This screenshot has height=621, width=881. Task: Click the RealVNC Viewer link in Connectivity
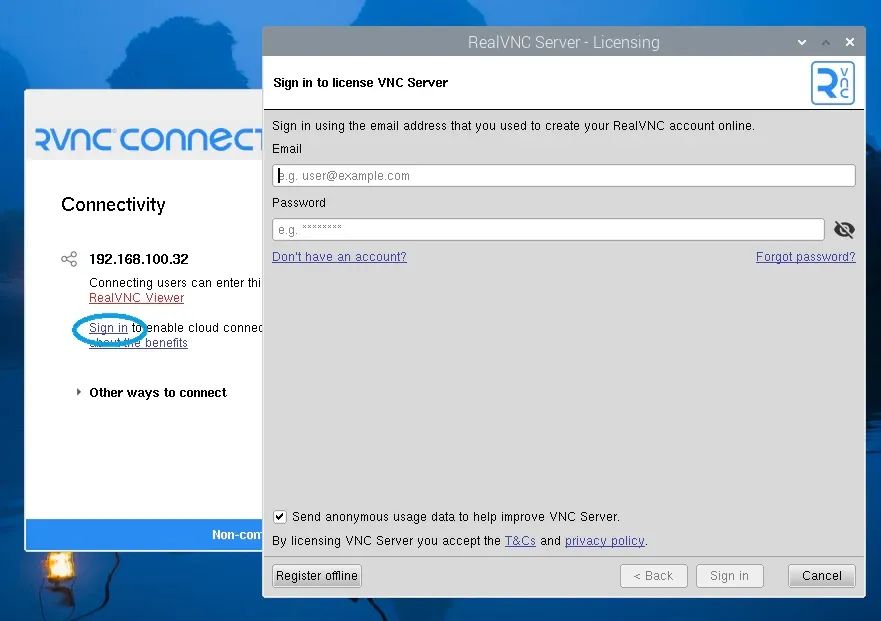[137, 298]
